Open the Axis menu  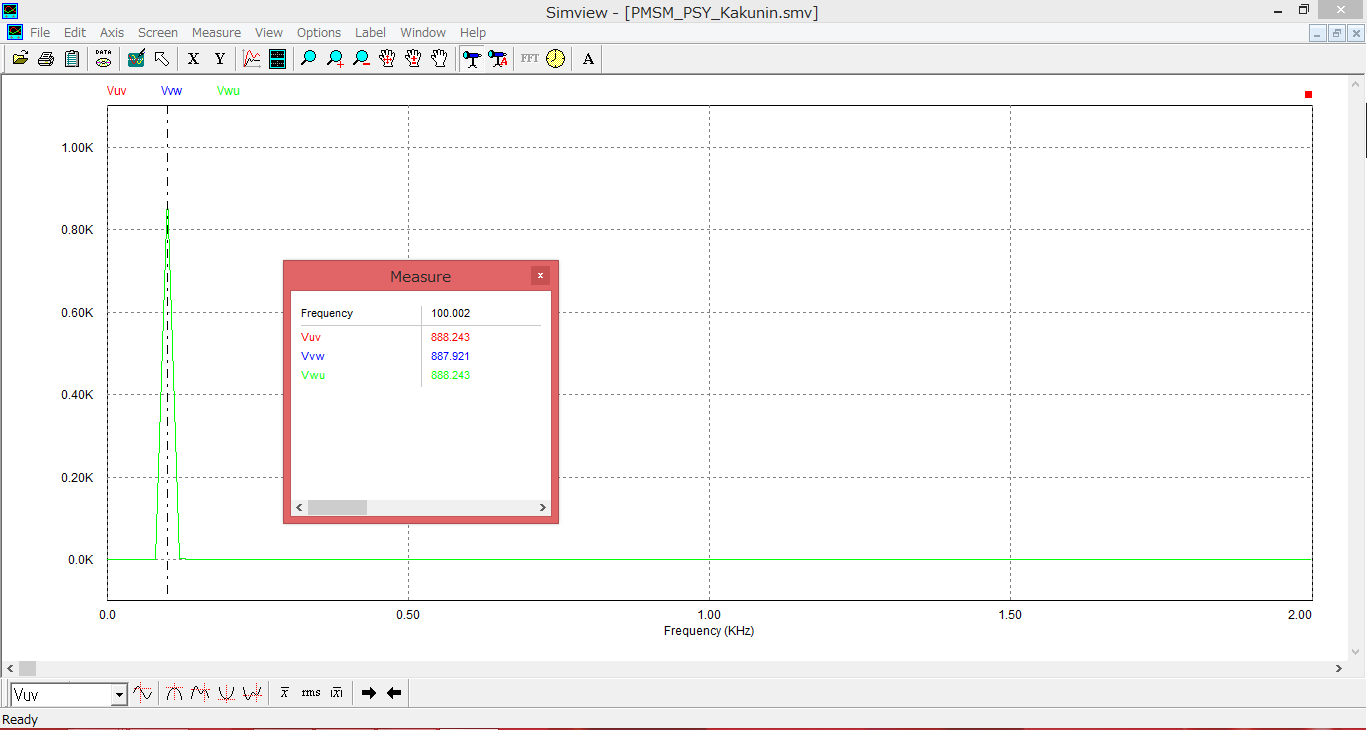click(112, 33)
